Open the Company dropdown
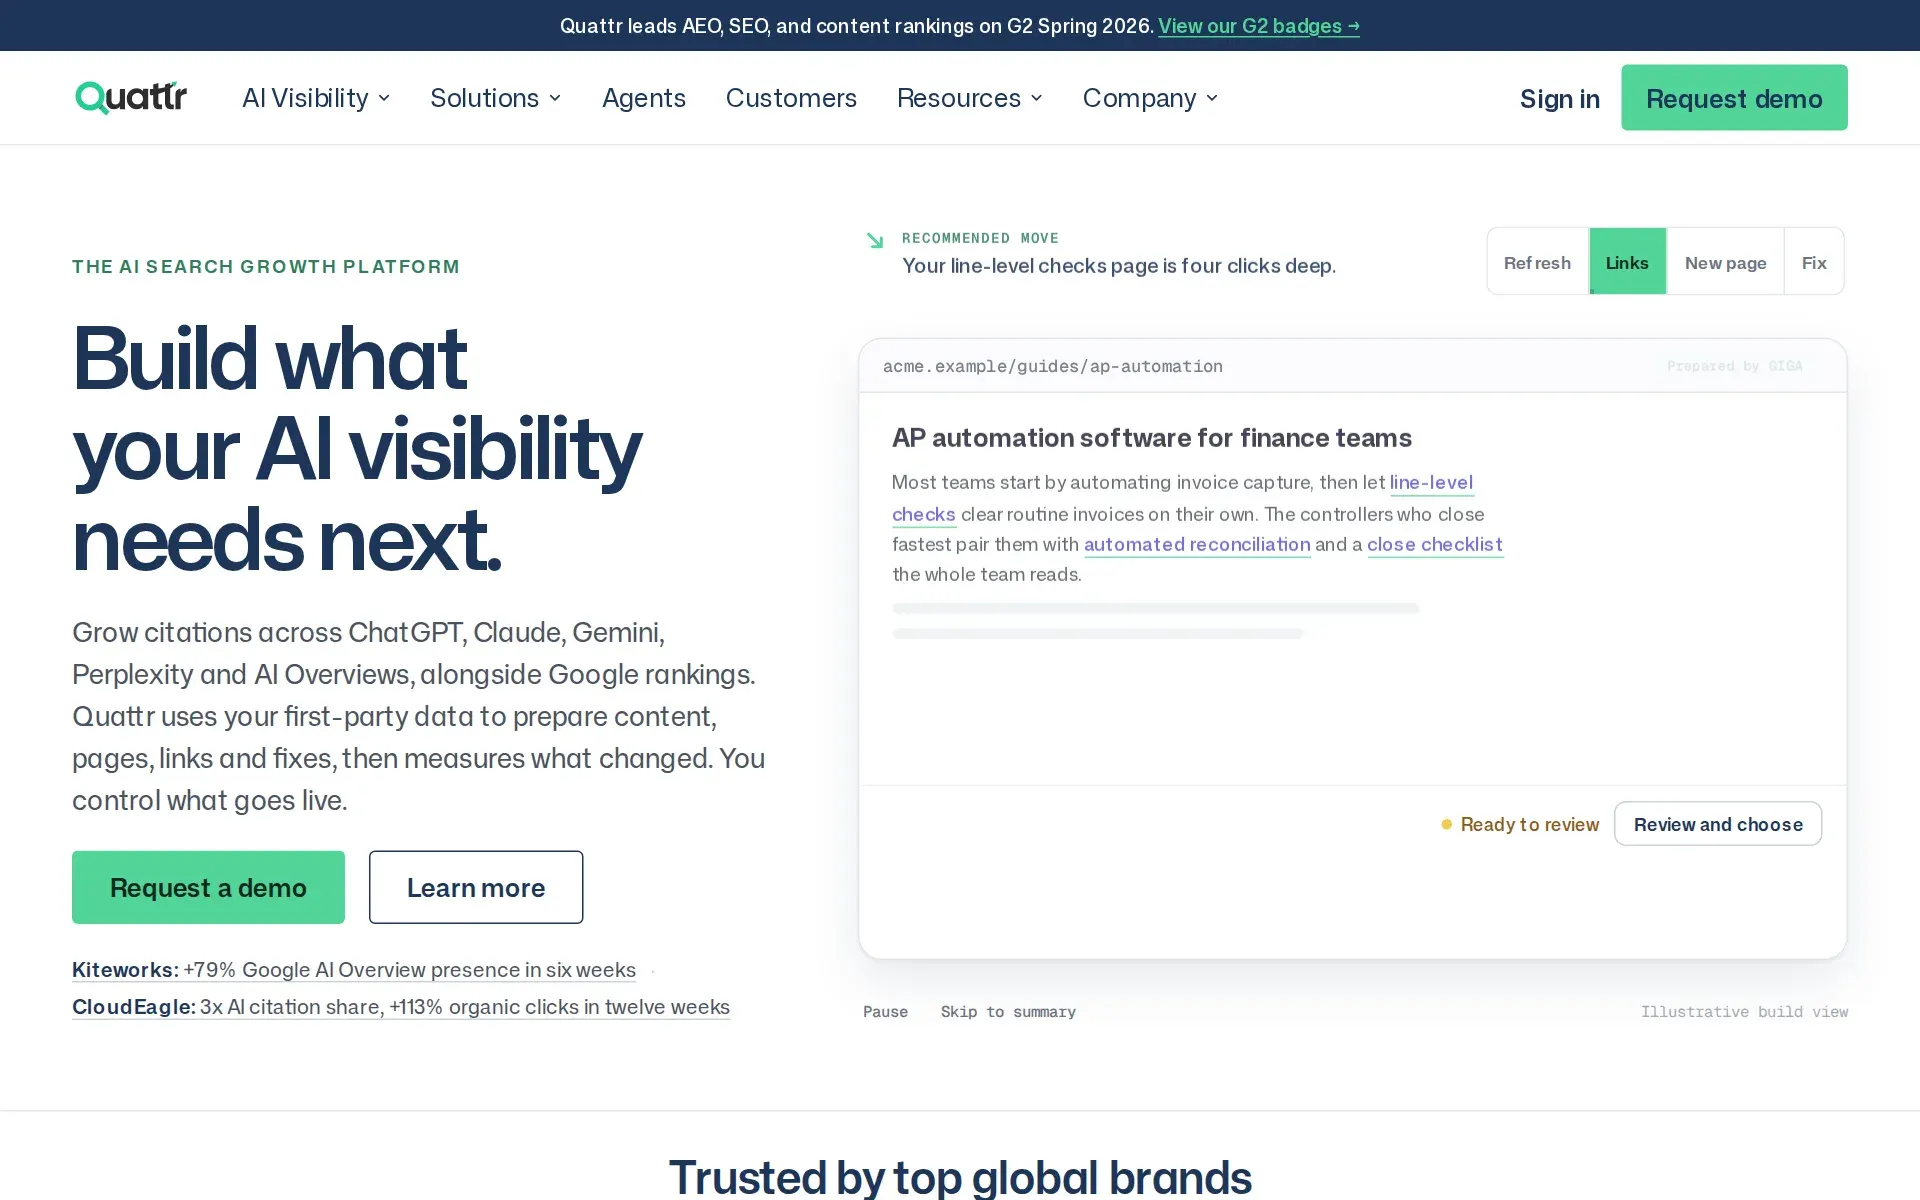 (1150, 98)
